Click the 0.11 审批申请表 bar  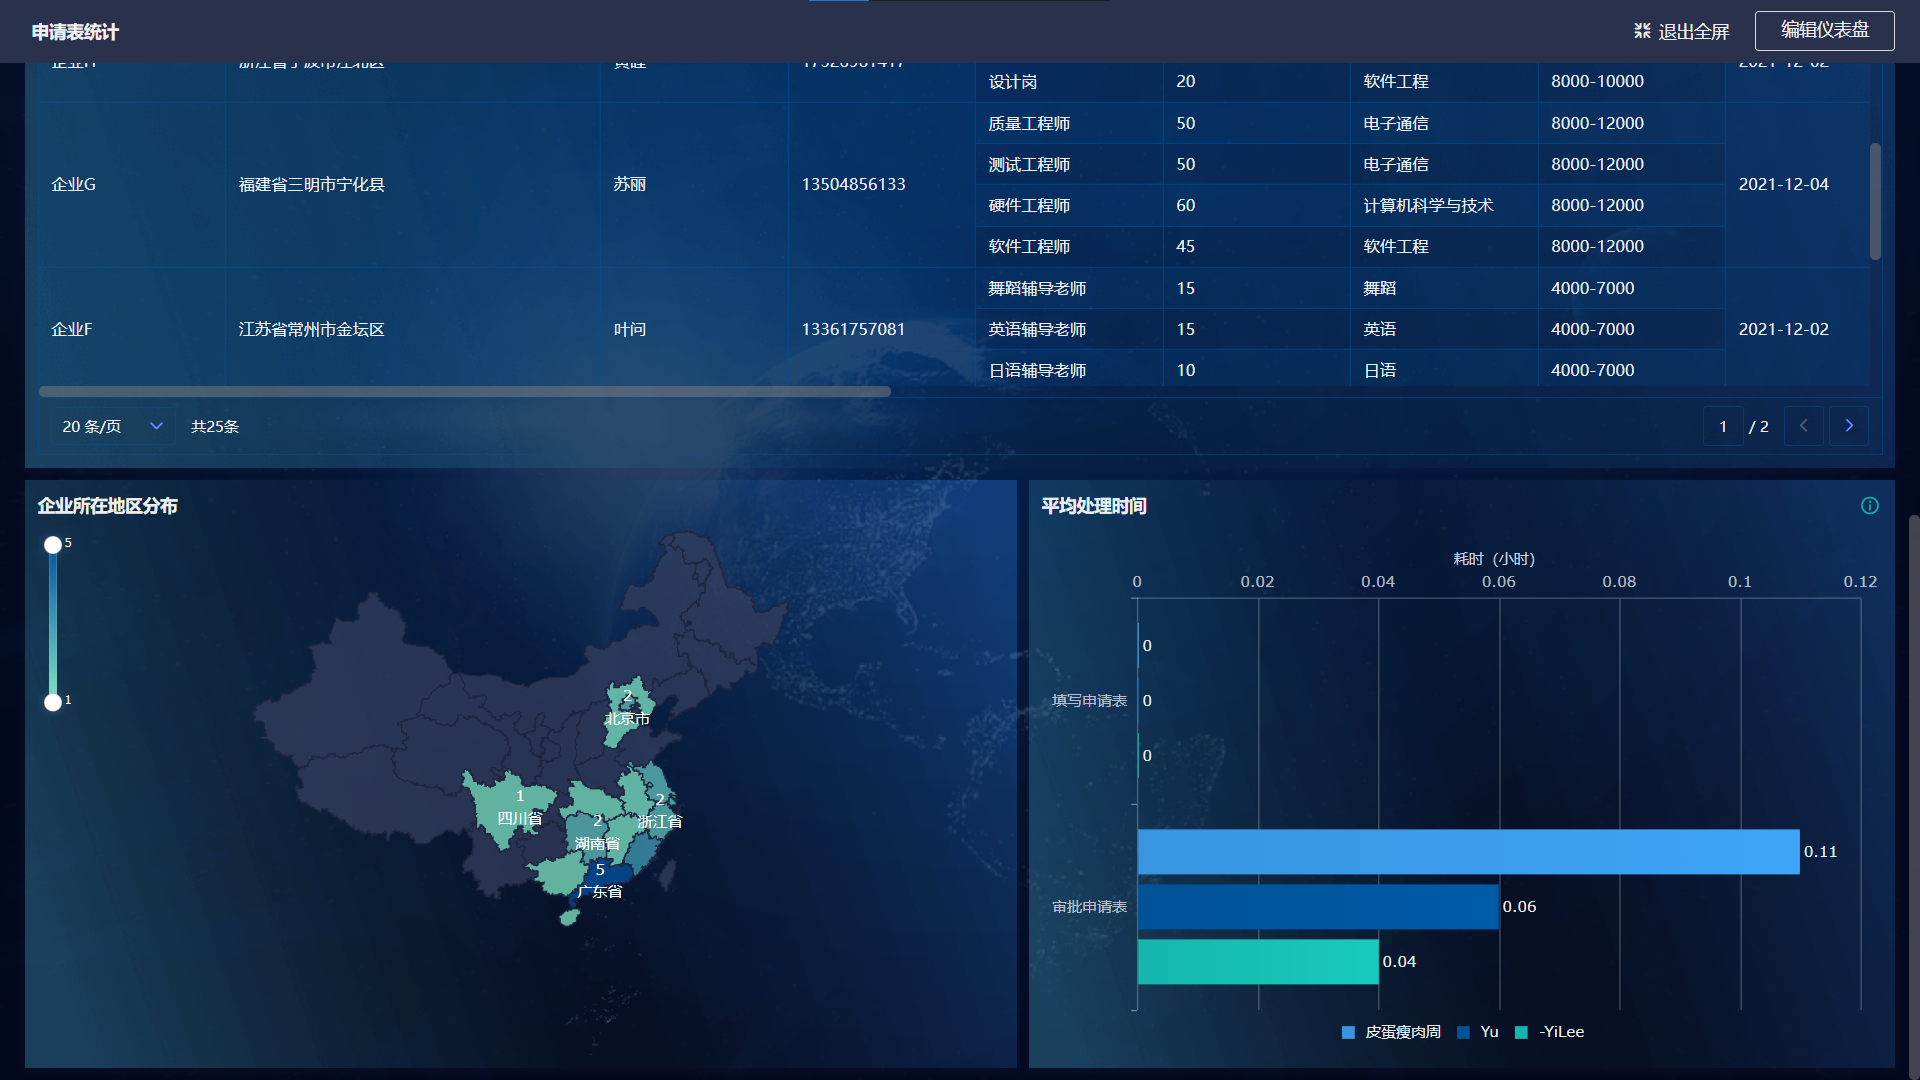(x=1467, y=852)
